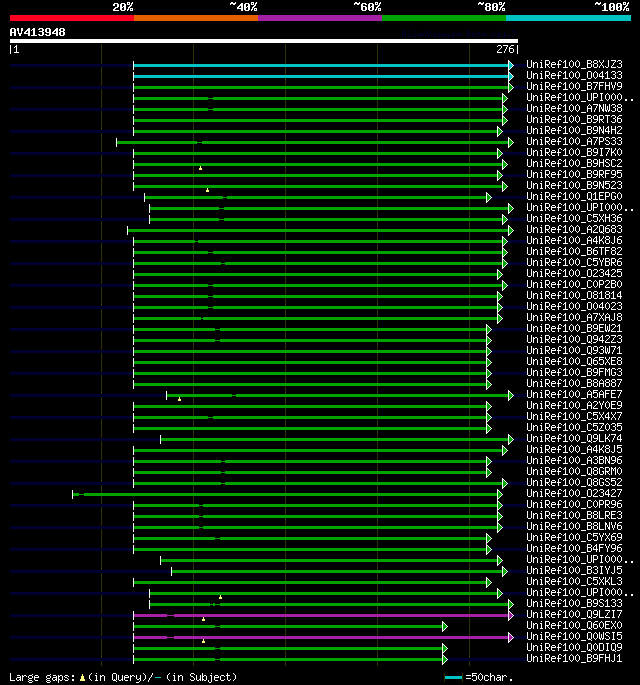Open the UniRef100_B8XJZ3 hit
This screenshot has width=640, height=685.
click(574, 64)
